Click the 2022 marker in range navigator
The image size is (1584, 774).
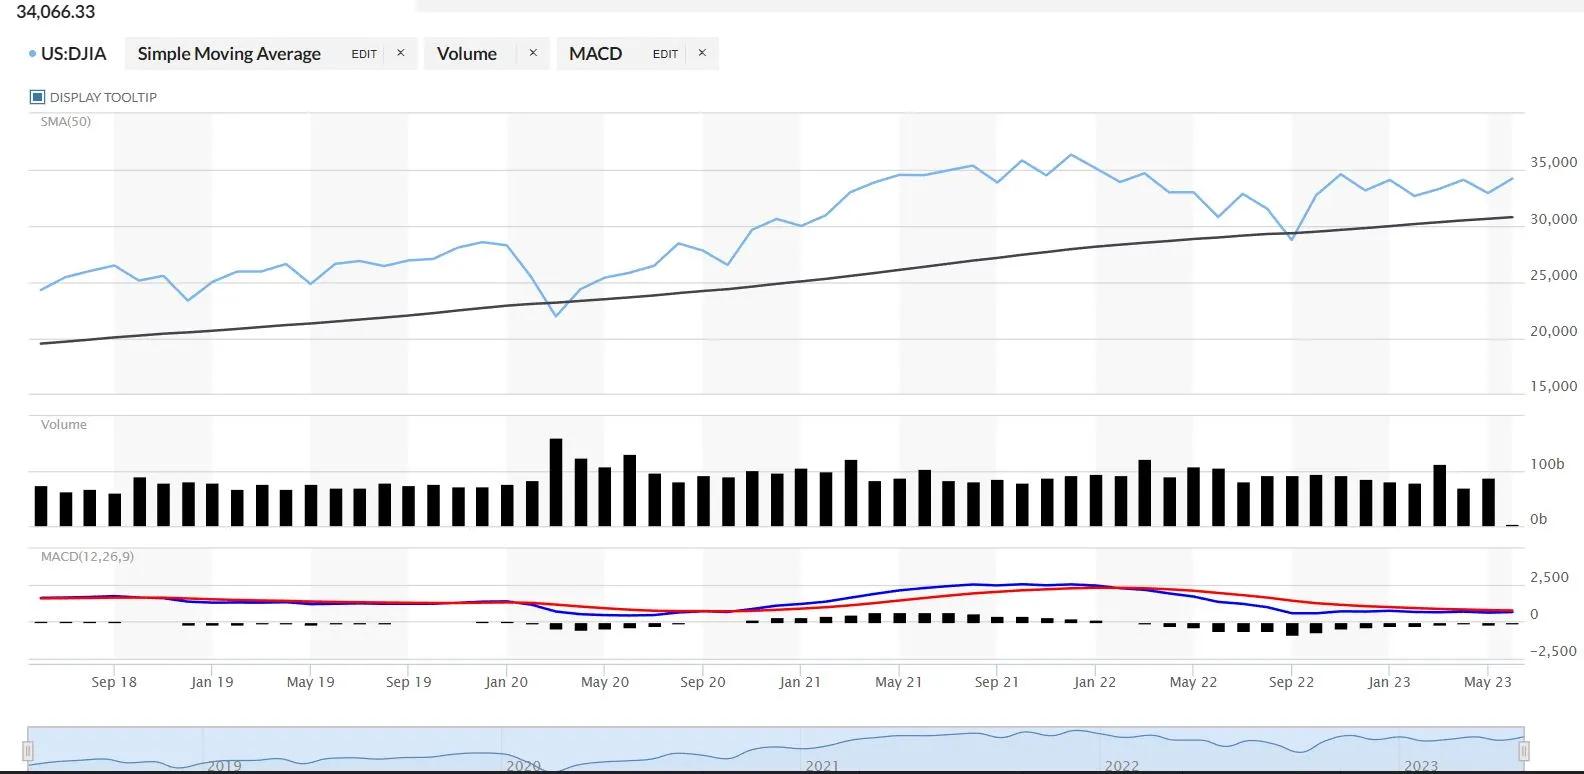(1121, 766)
